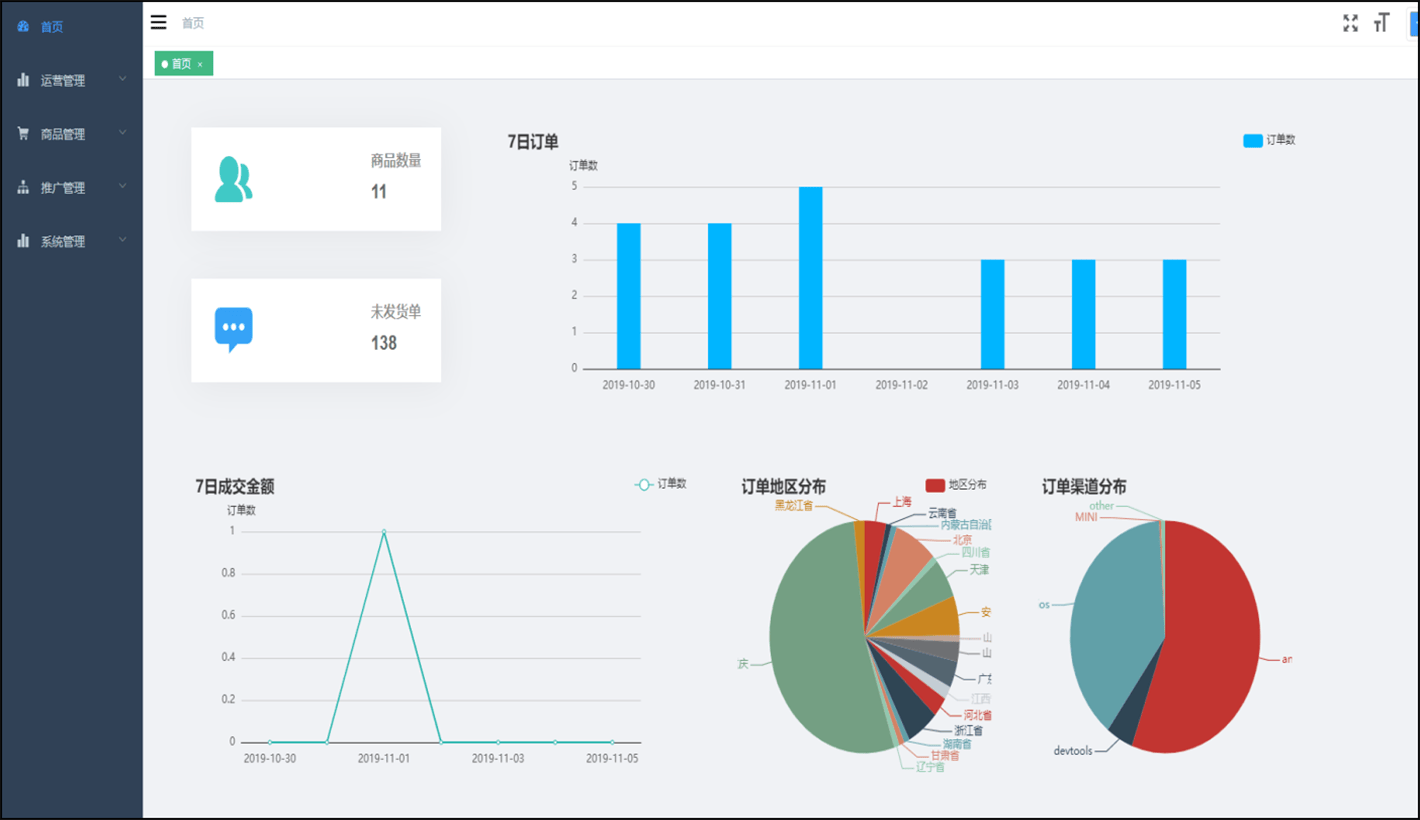Close the 首页 tab with x button

tap(200, 65)
